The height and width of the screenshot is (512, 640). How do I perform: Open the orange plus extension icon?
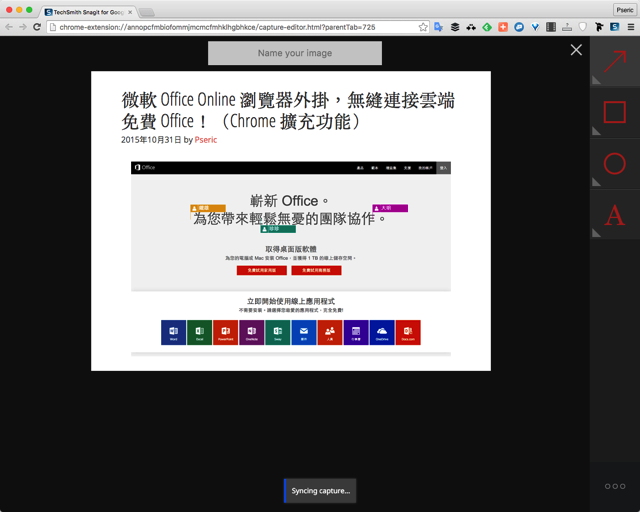coord(503,27)
